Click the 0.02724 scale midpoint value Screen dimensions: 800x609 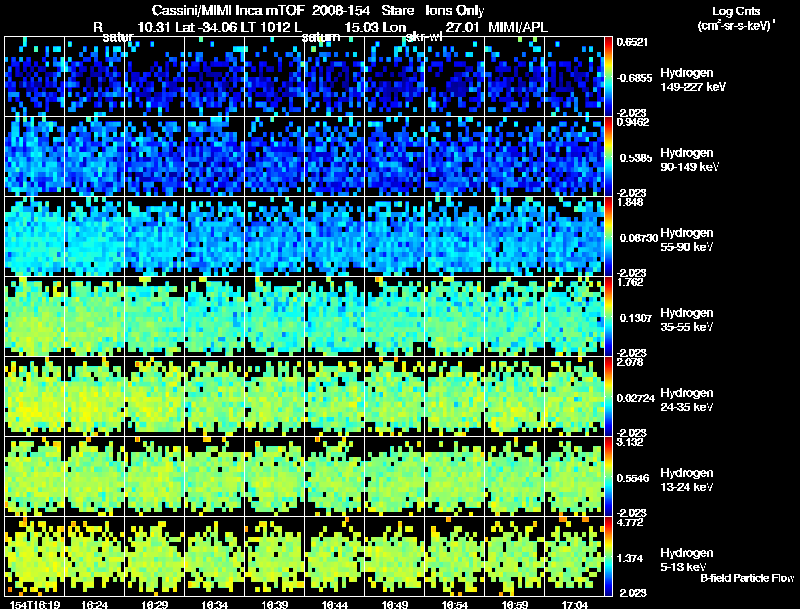pyautogui.click(x=636, y=398)
